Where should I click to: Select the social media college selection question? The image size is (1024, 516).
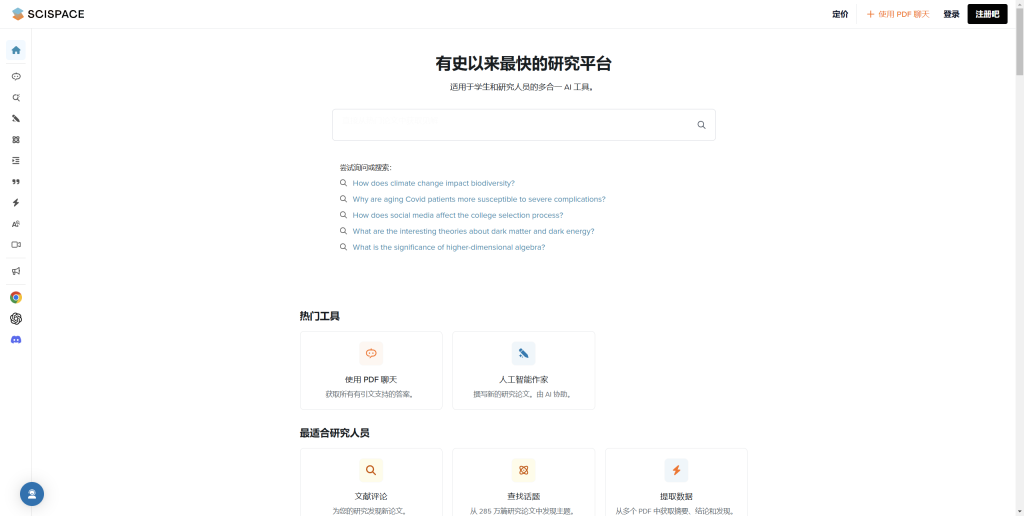(458, 215)
